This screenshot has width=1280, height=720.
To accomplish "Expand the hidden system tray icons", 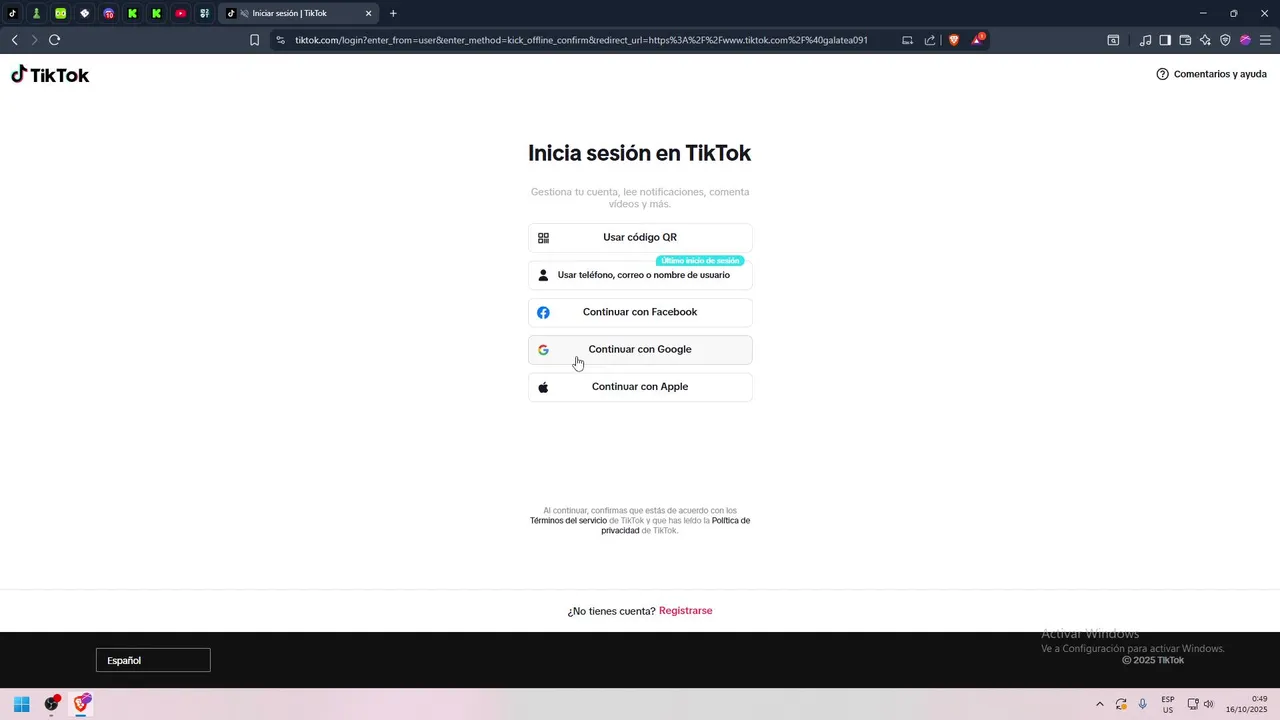I will 1100,704.
